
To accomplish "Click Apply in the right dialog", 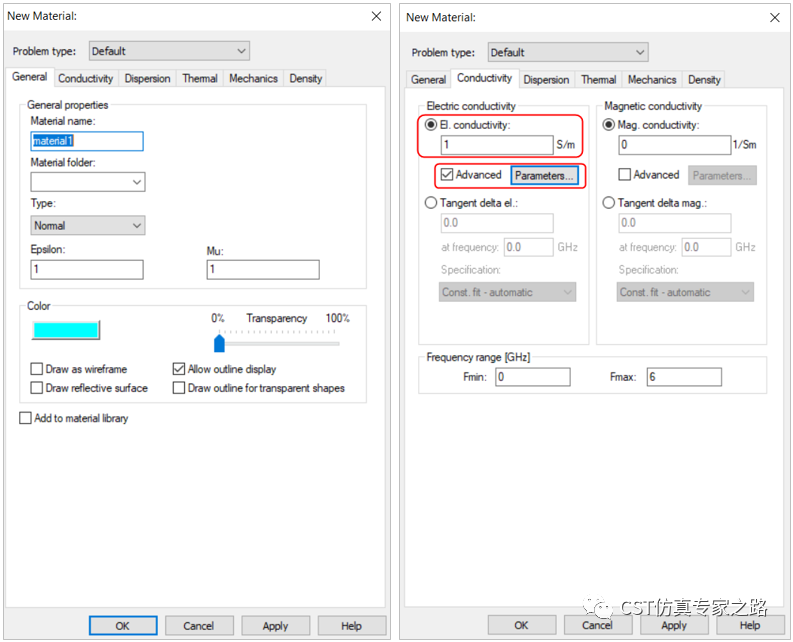I will (x=674, y=625).
